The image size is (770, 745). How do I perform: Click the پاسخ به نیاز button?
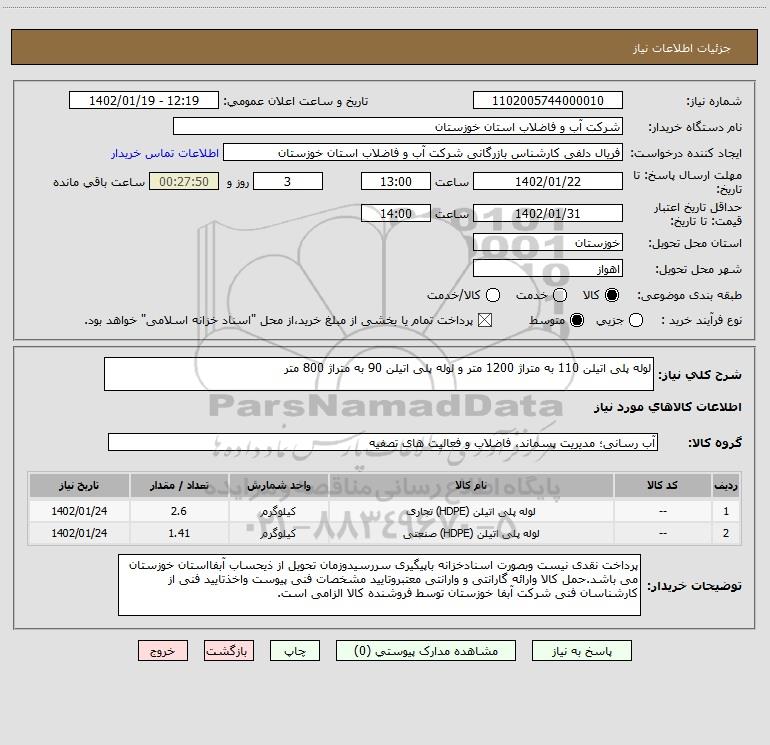[x=581, y=651]
